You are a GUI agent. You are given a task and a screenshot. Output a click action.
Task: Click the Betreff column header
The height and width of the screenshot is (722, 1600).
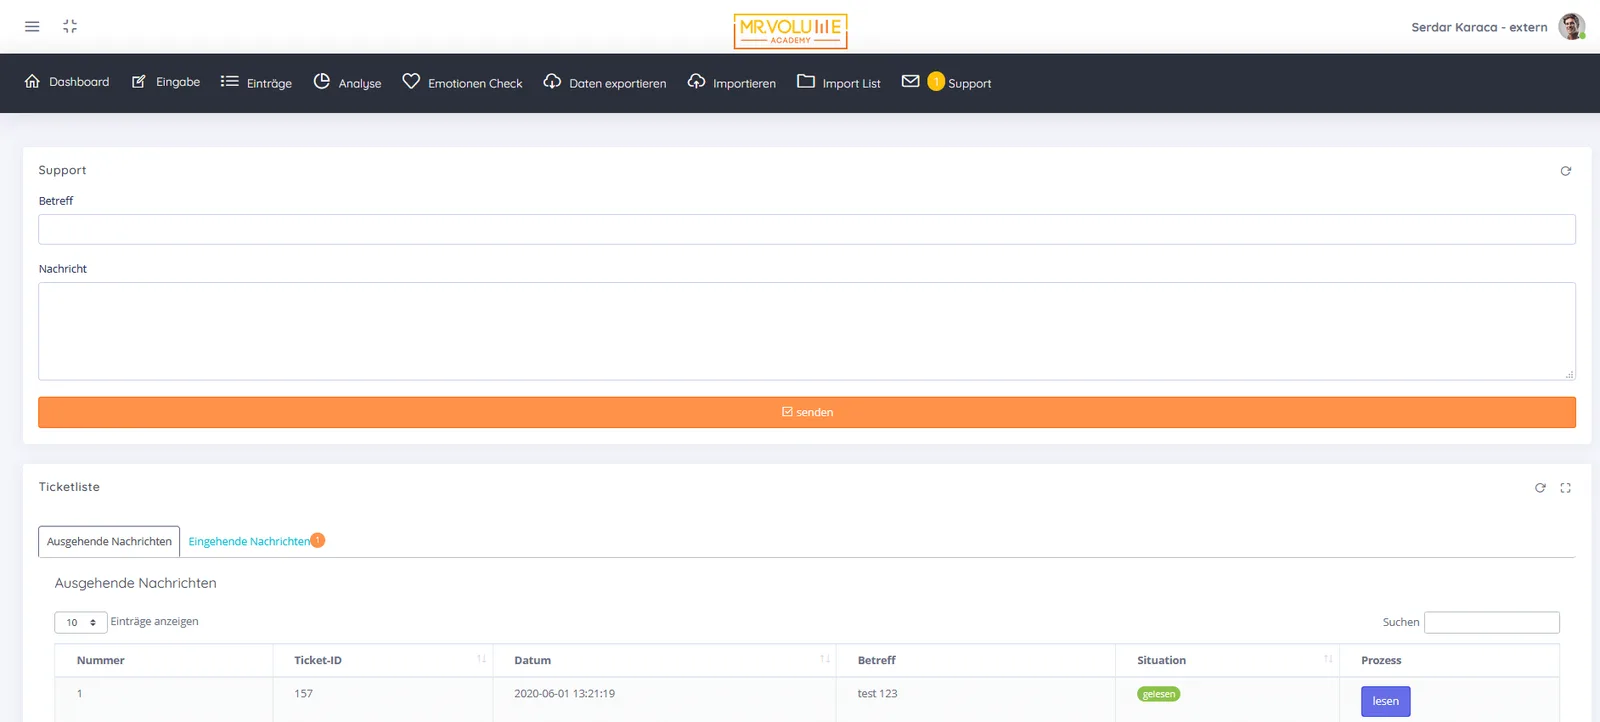point(976,660)
